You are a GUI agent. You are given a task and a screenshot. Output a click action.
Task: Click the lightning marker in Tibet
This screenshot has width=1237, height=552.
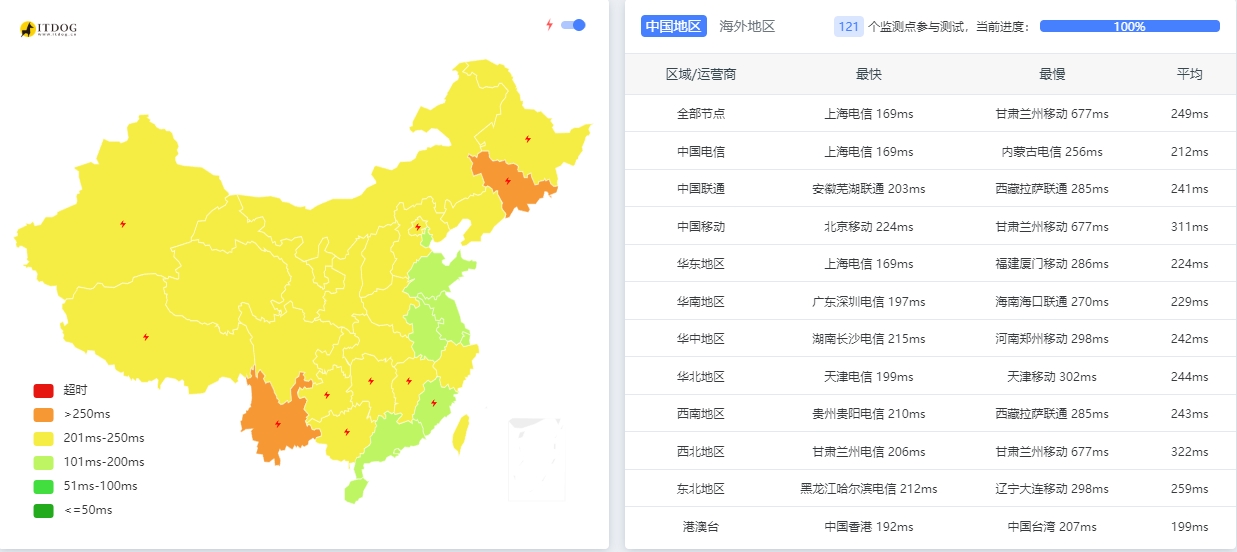point(147,337)
